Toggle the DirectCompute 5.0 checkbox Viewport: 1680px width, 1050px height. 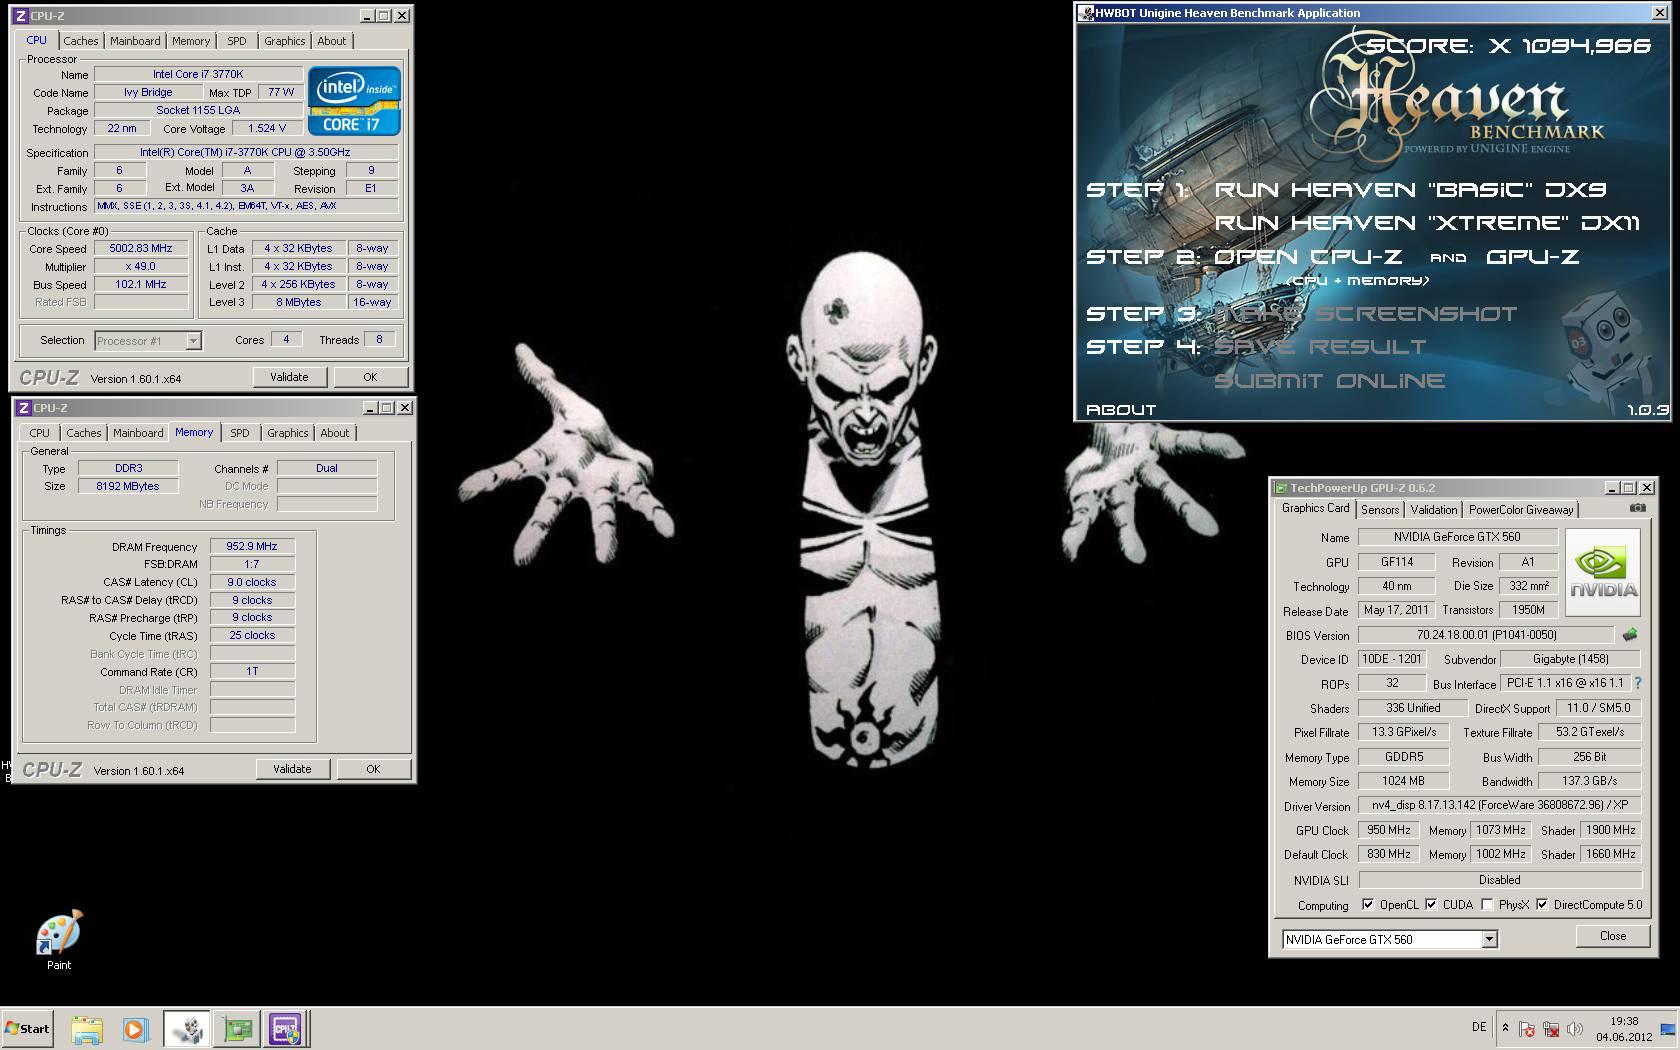tap(1542, 904)
